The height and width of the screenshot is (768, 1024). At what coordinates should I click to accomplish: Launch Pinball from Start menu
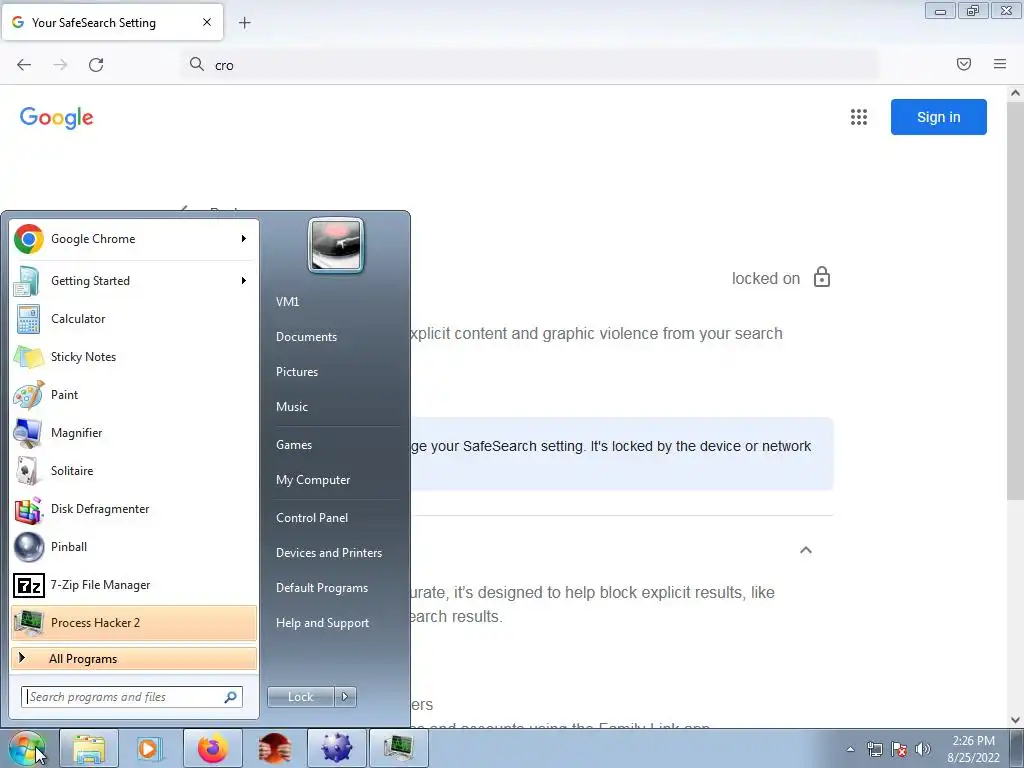pos(134,547)
